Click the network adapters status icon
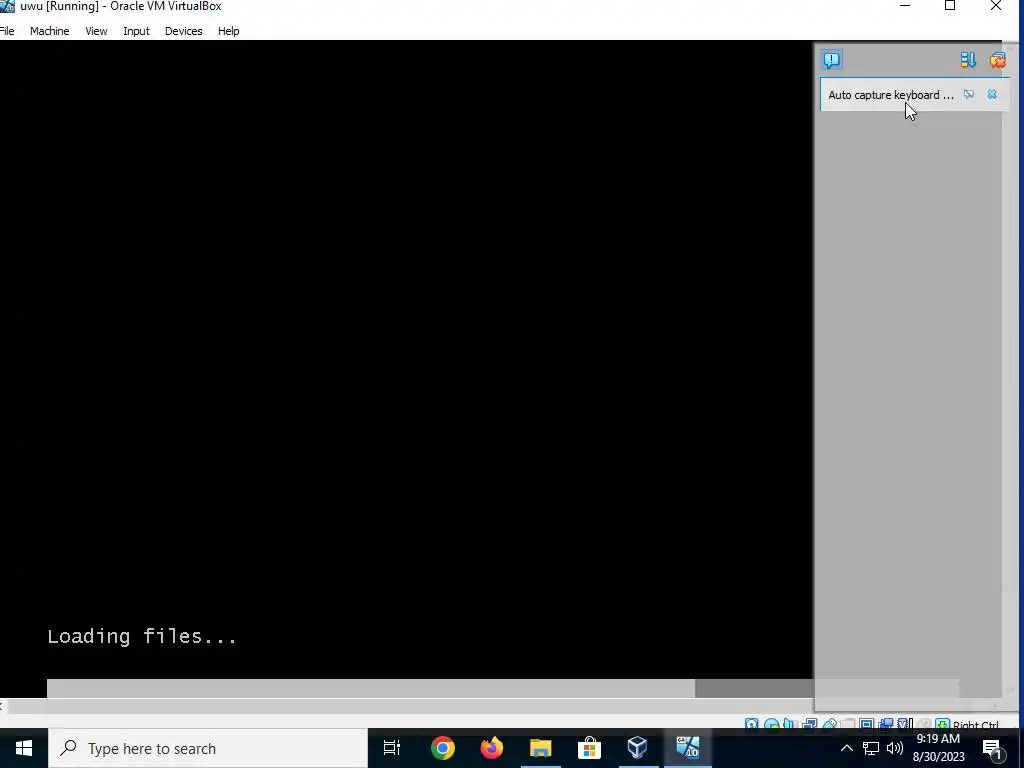Screen dimensions: 1024x768 point(810,724)
